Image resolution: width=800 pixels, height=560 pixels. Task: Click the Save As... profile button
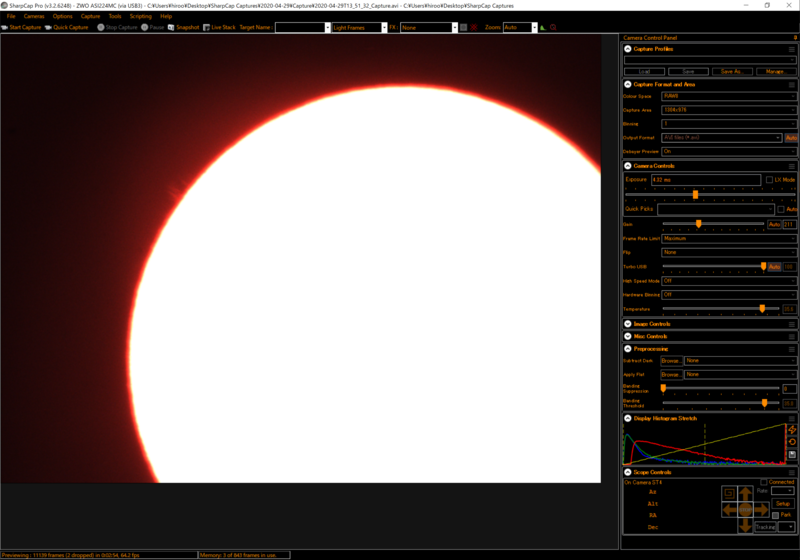732,71
